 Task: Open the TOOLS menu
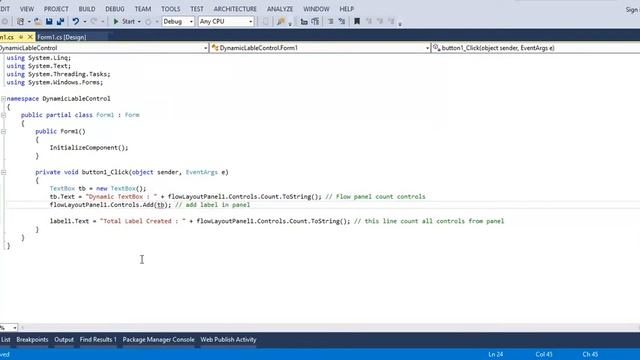171,9
